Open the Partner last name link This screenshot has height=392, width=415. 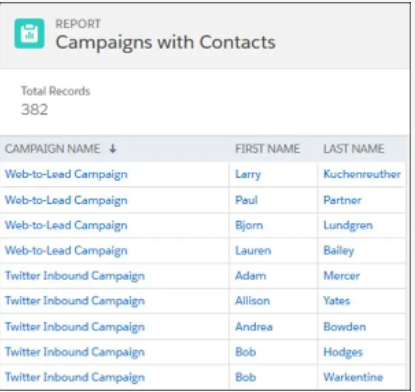[342, 200]
